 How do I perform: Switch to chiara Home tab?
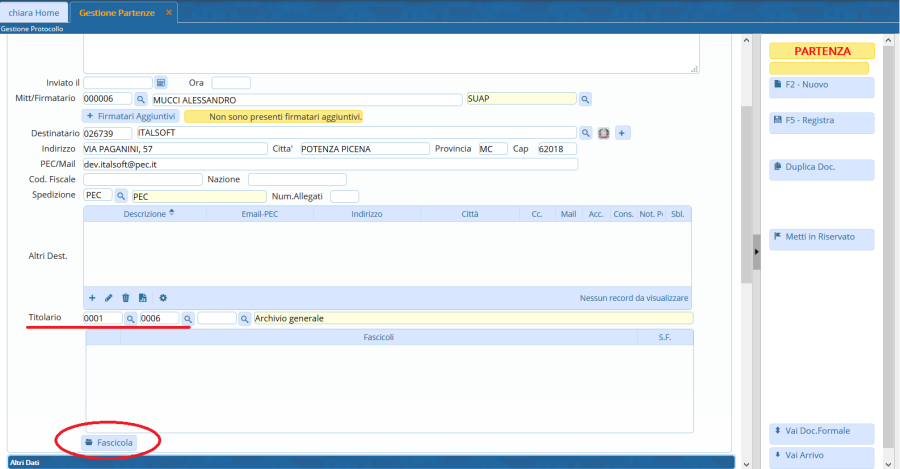pyautogui.click(x=34, y=13)
